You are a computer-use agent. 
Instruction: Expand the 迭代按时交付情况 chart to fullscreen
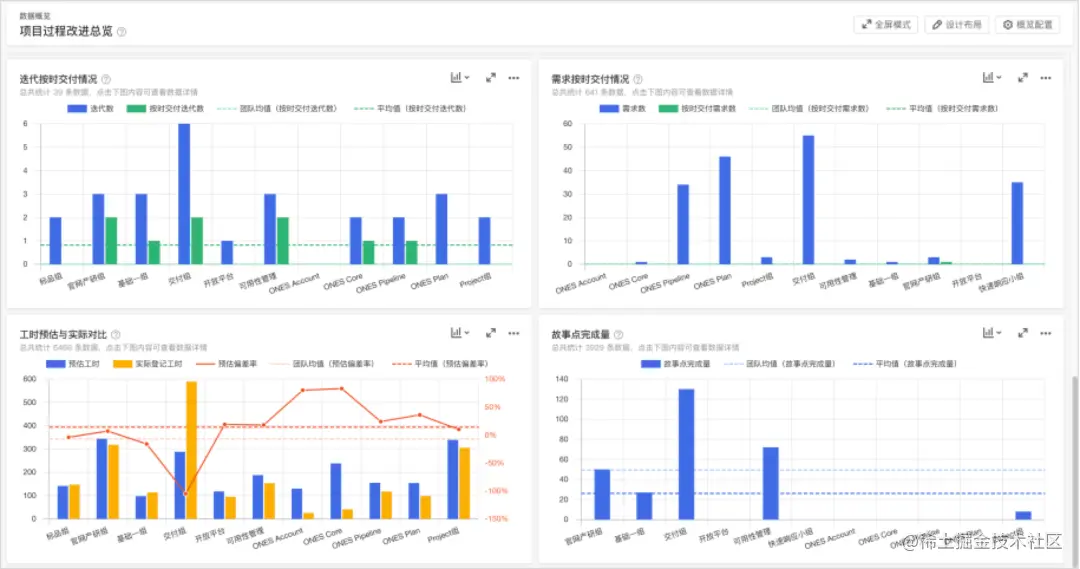[490, 78]
